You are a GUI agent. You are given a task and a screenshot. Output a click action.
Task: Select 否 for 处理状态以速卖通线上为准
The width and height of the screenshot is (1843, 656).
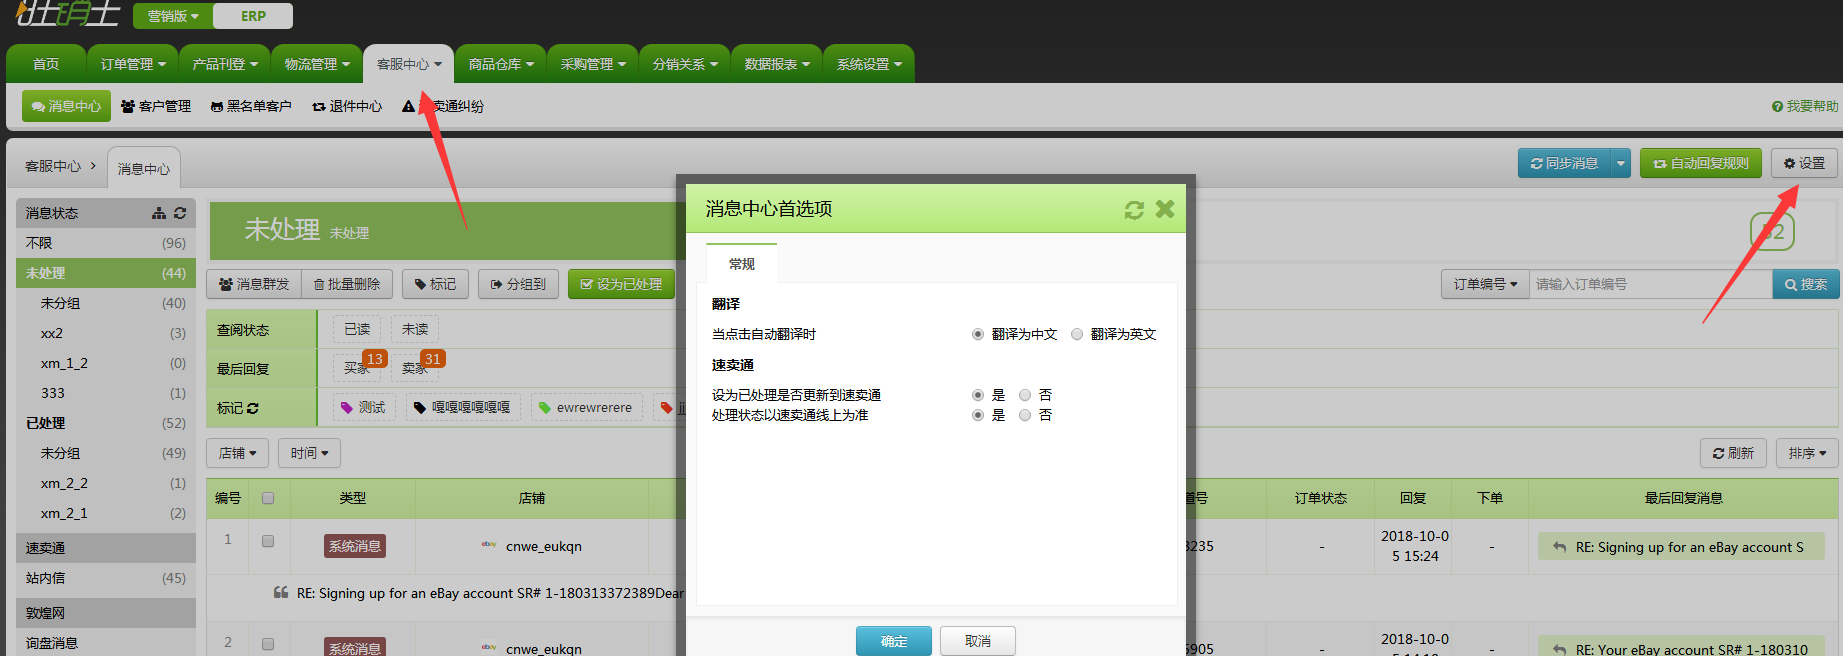click(x=1025, y=415)
